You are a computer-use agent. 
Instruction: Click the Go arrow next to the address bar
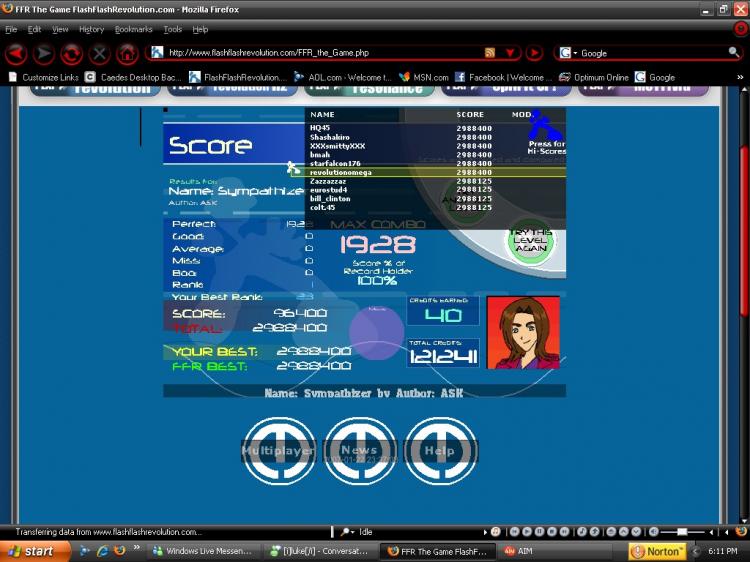point(534,53)
